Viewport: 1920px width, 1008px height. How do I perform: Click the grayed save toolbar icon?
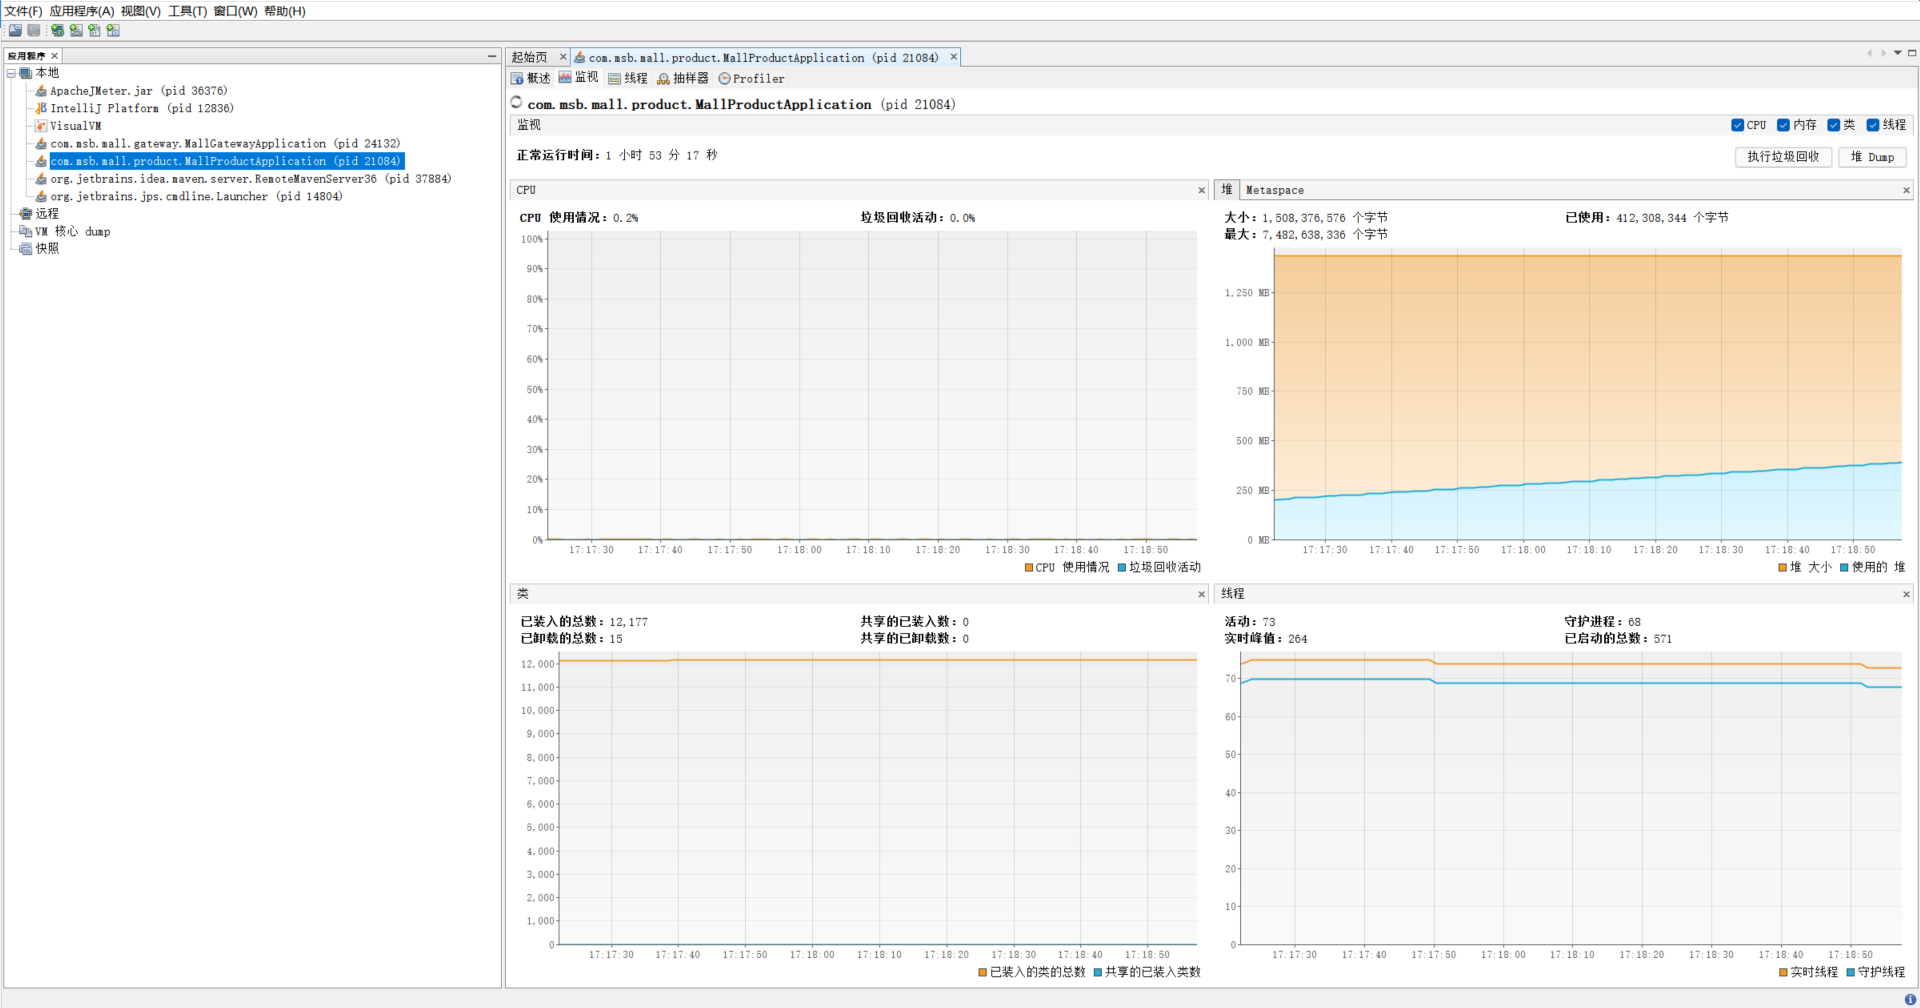[34, 30]
